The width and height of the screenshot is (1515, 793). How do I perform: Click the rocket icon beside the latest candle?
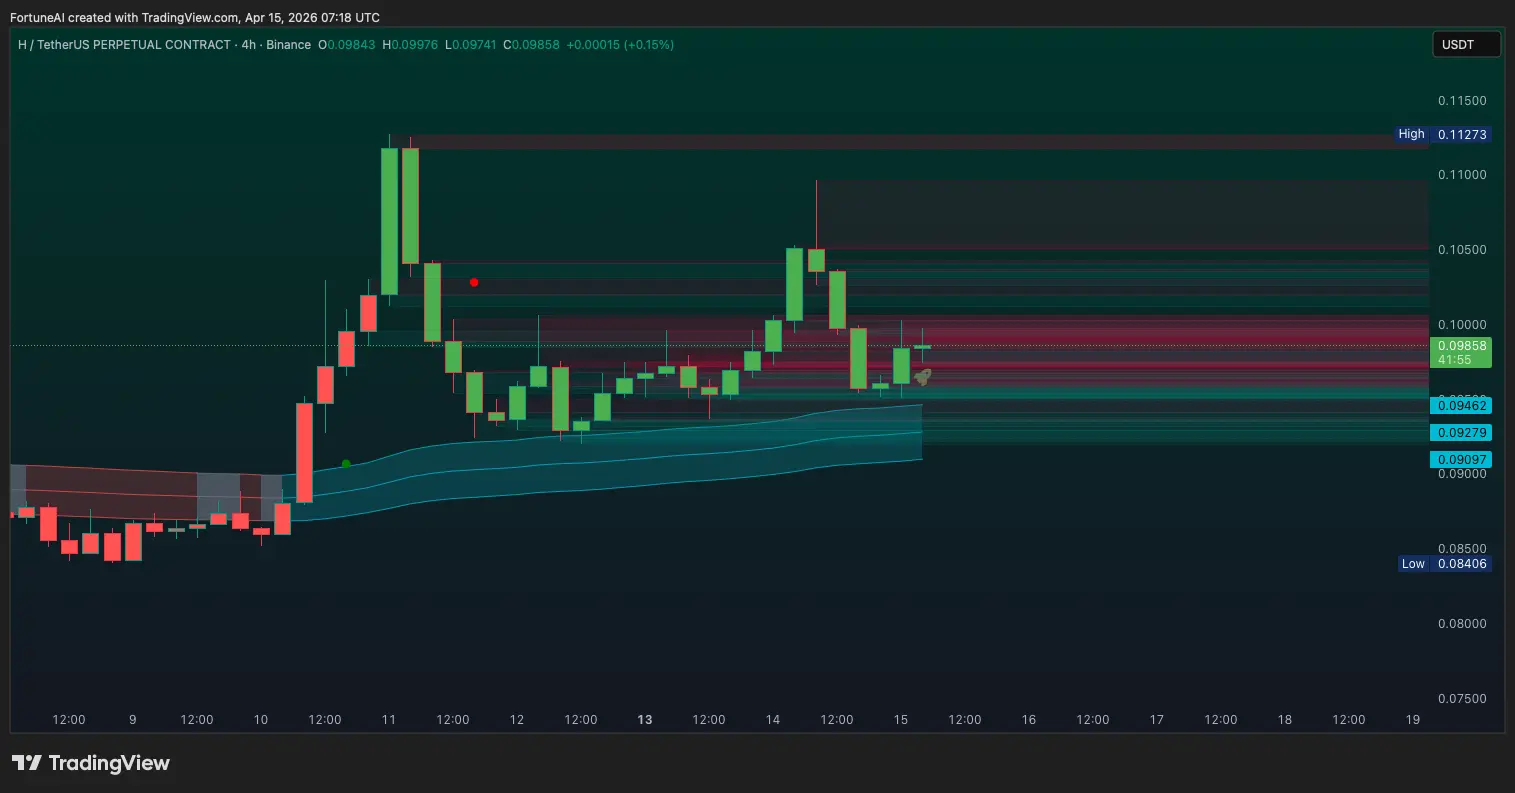(x=923, y=377)
